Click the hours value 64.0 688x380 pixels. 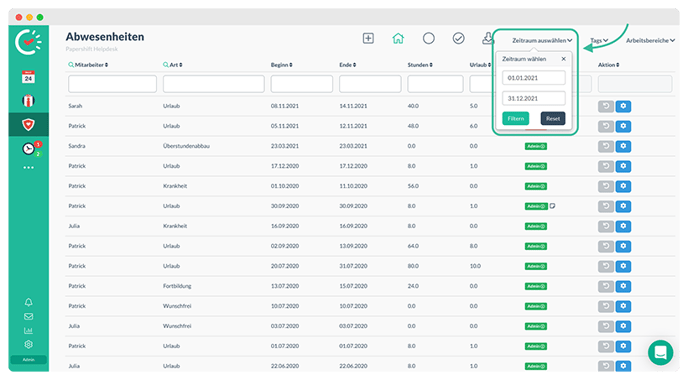coord(413,246)
